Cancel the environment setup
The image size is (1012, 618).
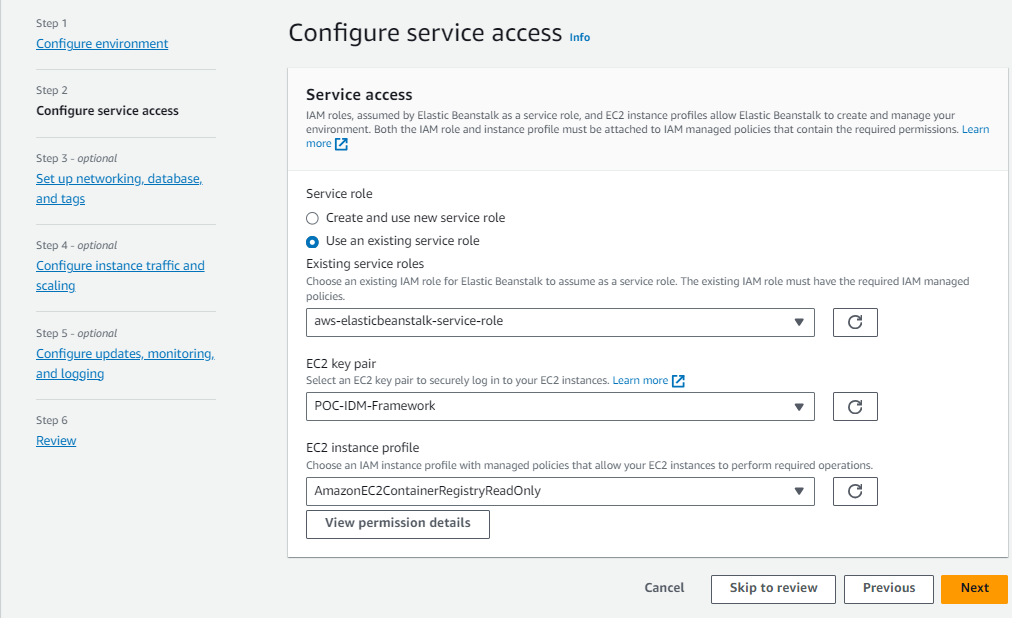[664, 588]
